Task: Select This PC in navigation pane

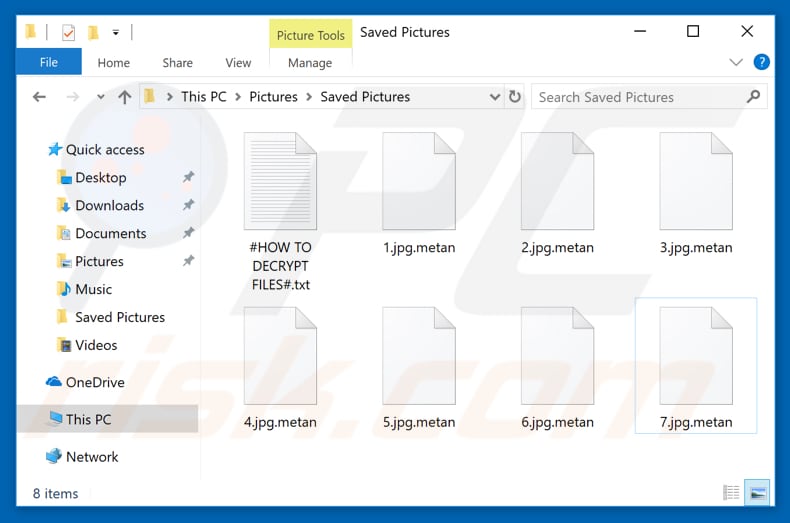Action: [x=108, y=419]
